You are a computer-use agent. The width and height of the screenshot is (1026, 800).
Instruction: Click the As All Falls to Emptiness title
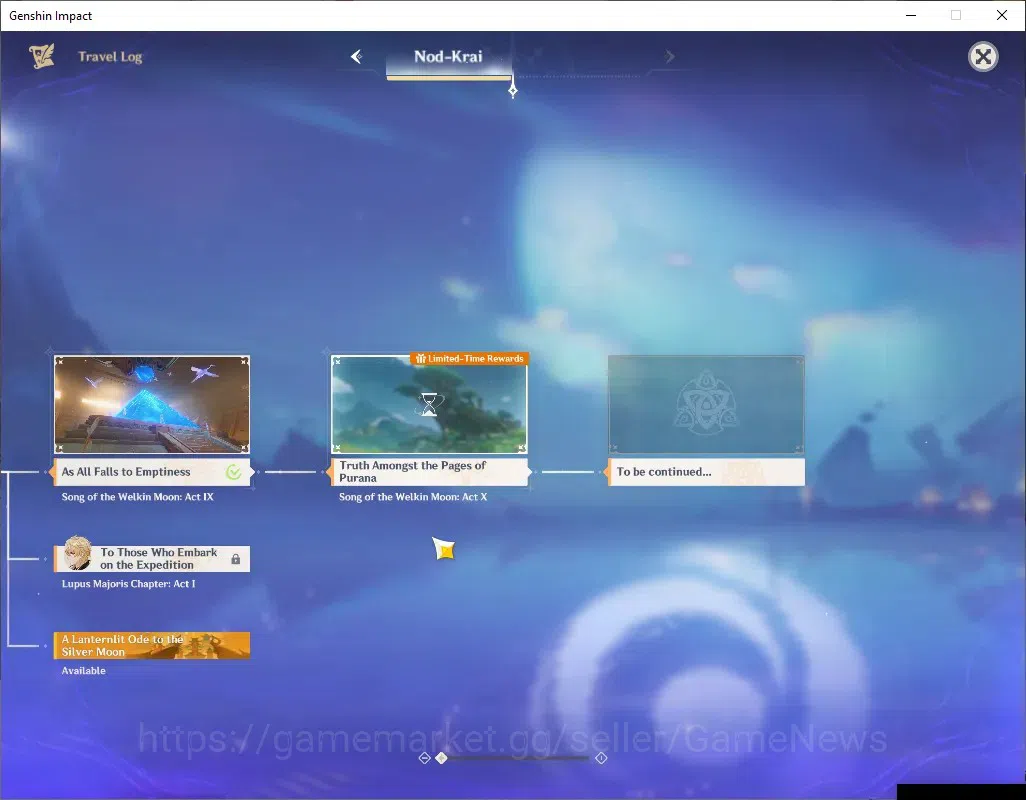point(126,472)
